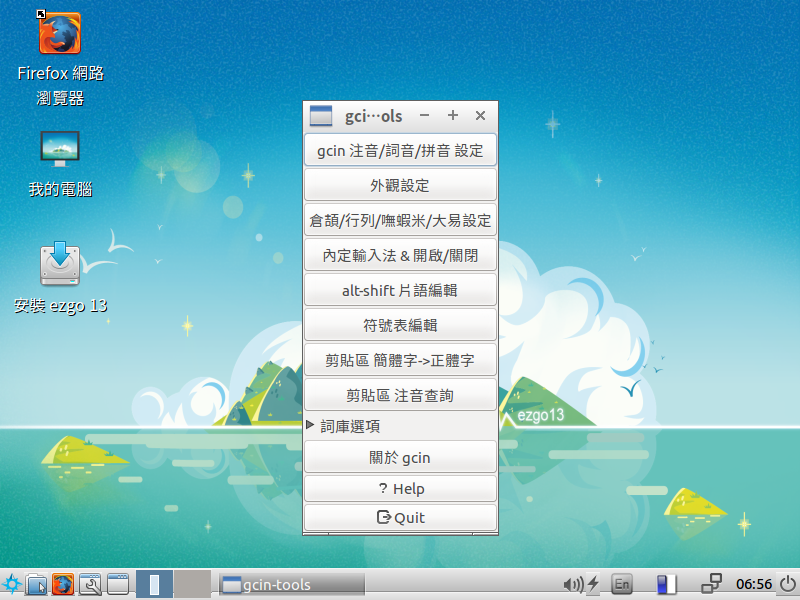Click the show desktop window icon in taskbar
Screen dimensions: 800x600
[118, 584]
